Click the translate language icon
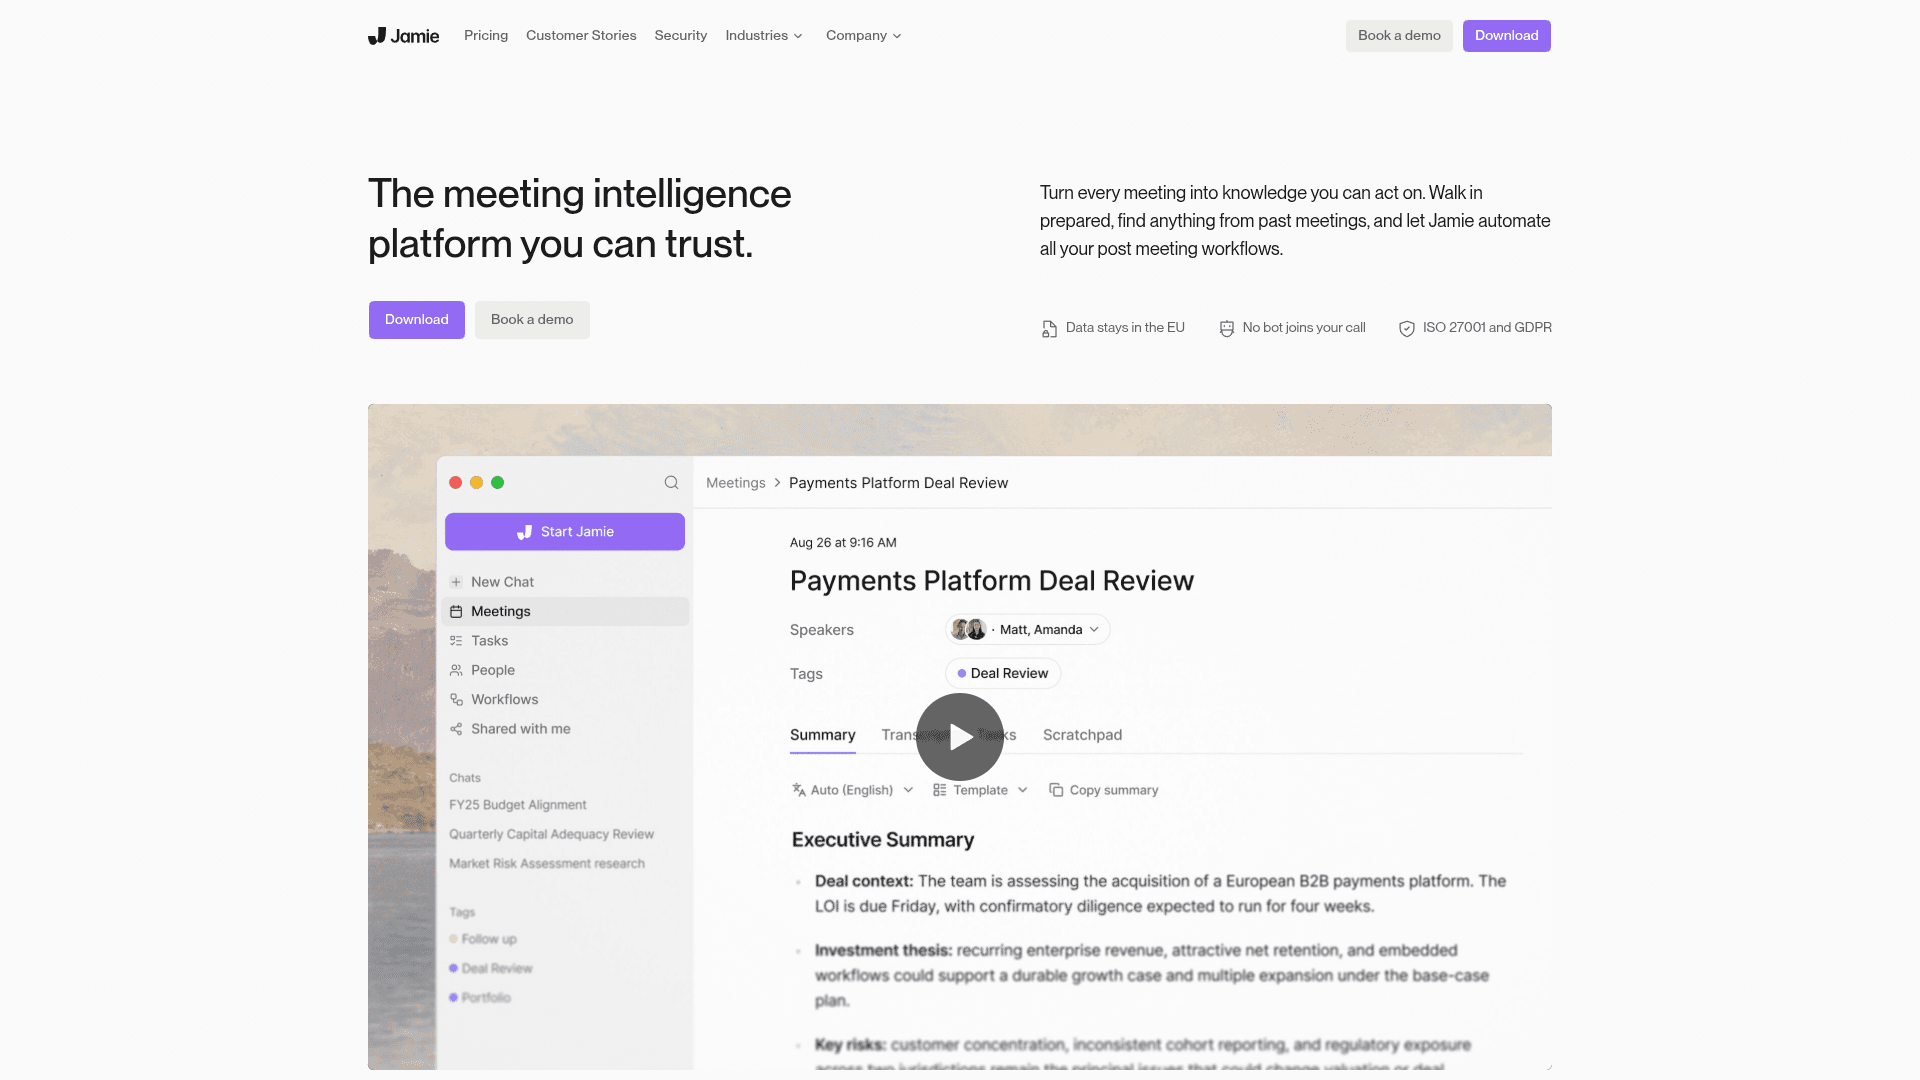This screenshot has width=1920, height=1080. 799,790
